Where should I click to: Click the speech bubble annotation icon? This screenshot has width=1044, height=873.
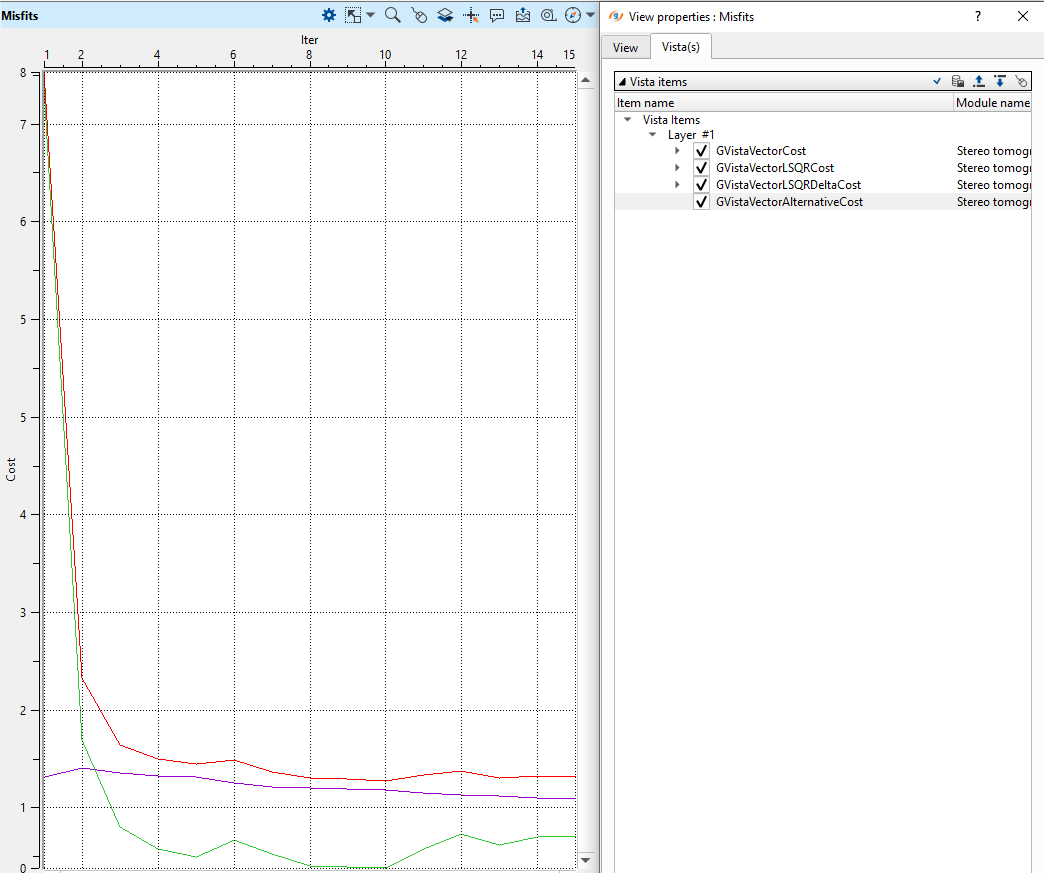click(497, 15)
